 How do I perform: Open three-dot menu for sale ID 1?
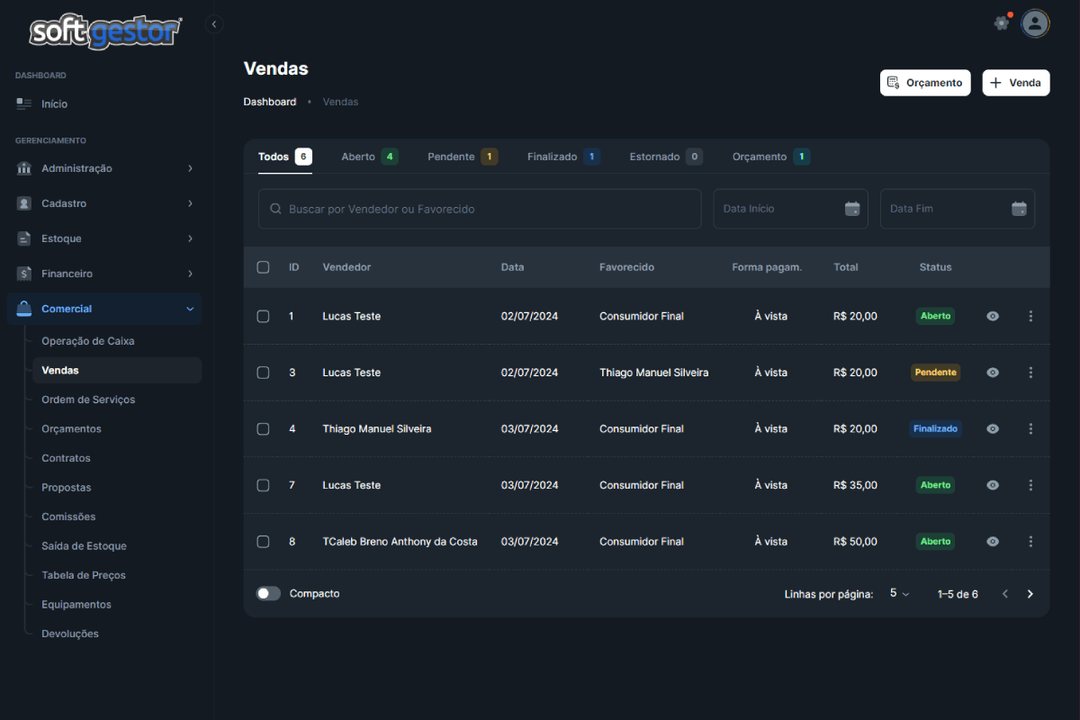point(1031,316)
